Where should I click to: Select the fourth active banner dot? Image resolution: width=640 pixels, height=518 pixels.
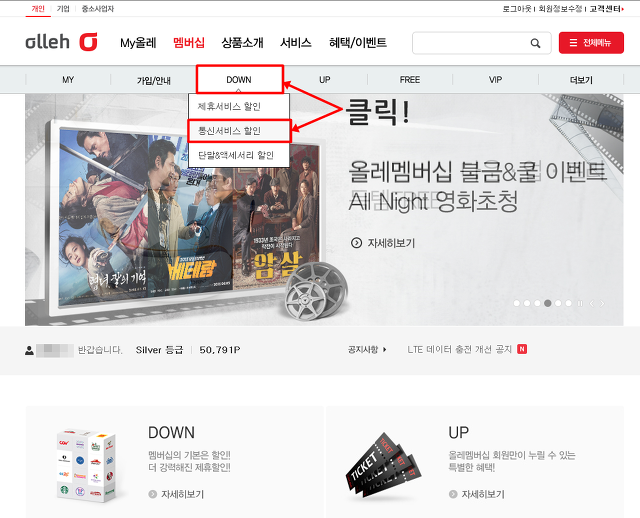click(x=548, y=303)
